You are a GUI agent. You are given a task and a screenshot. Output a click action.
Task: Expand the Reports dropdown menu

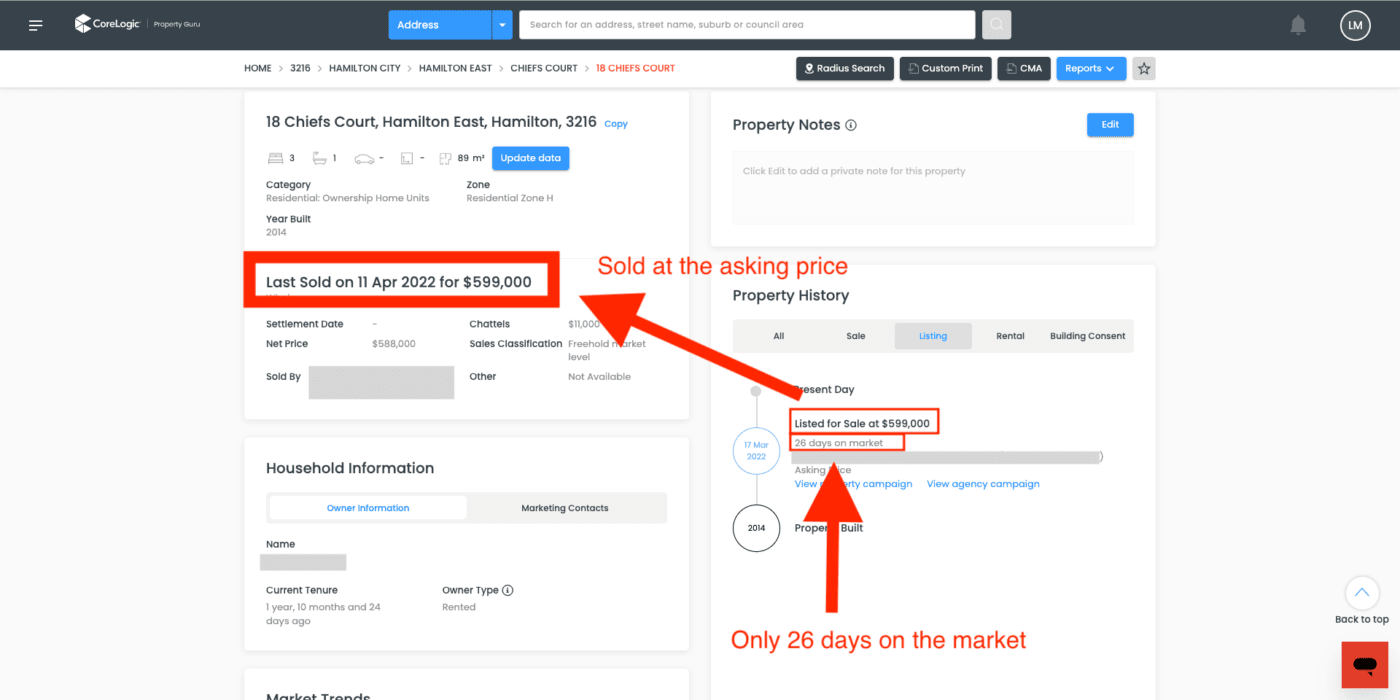[1090, 69]
